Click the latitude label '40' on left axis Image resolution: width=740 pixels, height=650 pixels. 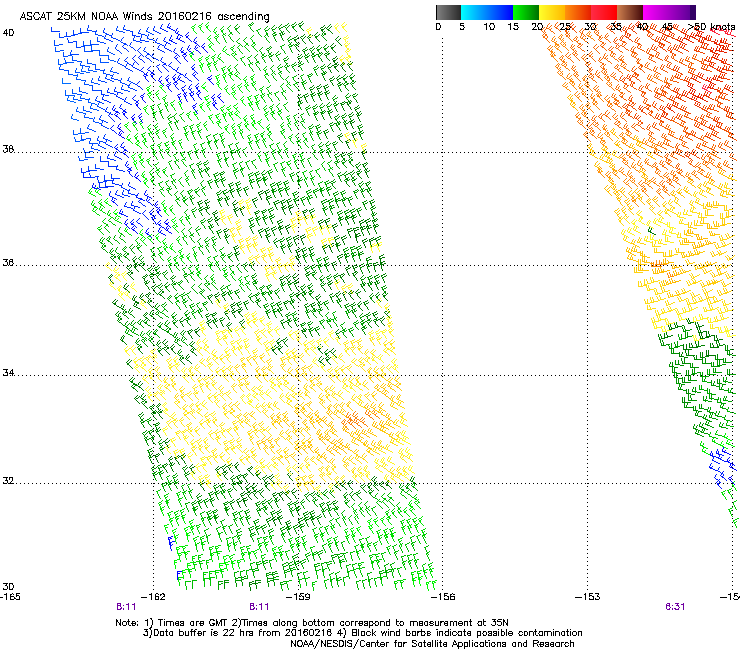pyautogui.click(x=8, y=33)
